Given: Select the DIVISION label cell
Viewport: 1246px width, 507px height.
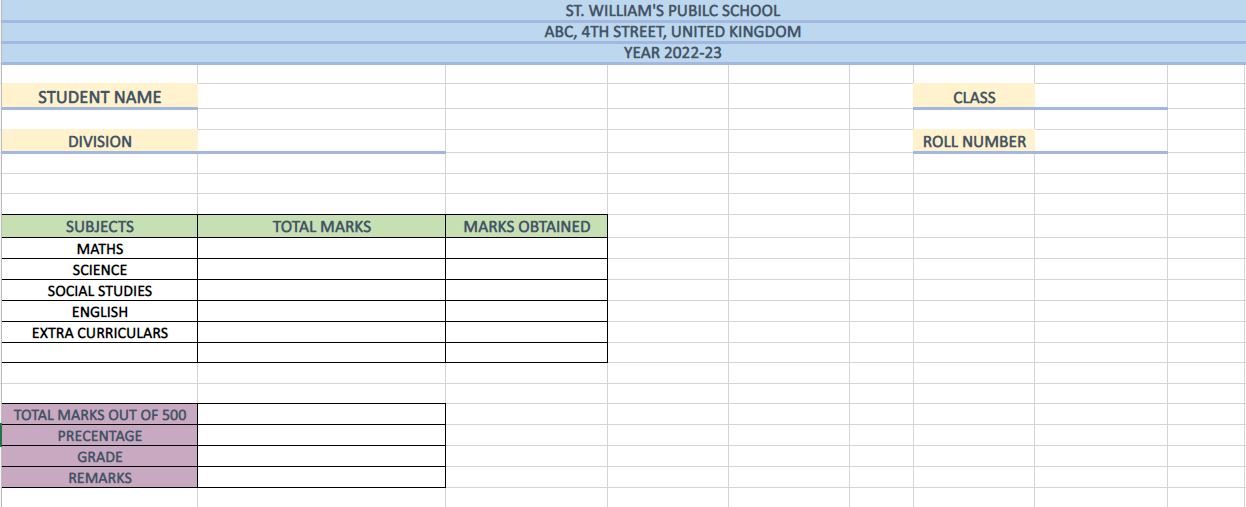Looking at the screenshot, I should (100, 141).
